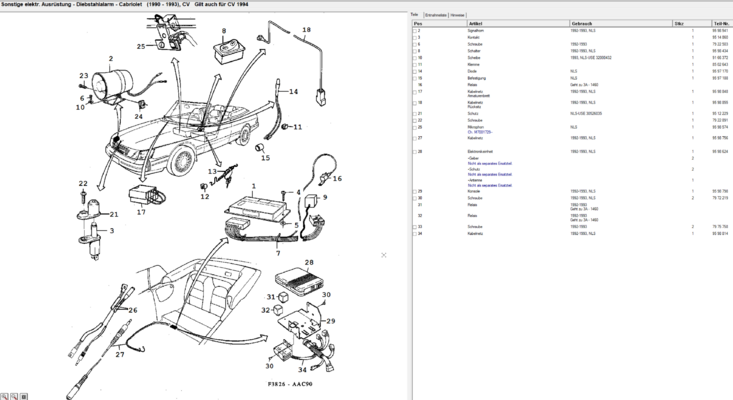This screenshot has width=733, height=400.
Task: Click the 'NLS-USE 30526035' usage cell
Action: point(586,114)
